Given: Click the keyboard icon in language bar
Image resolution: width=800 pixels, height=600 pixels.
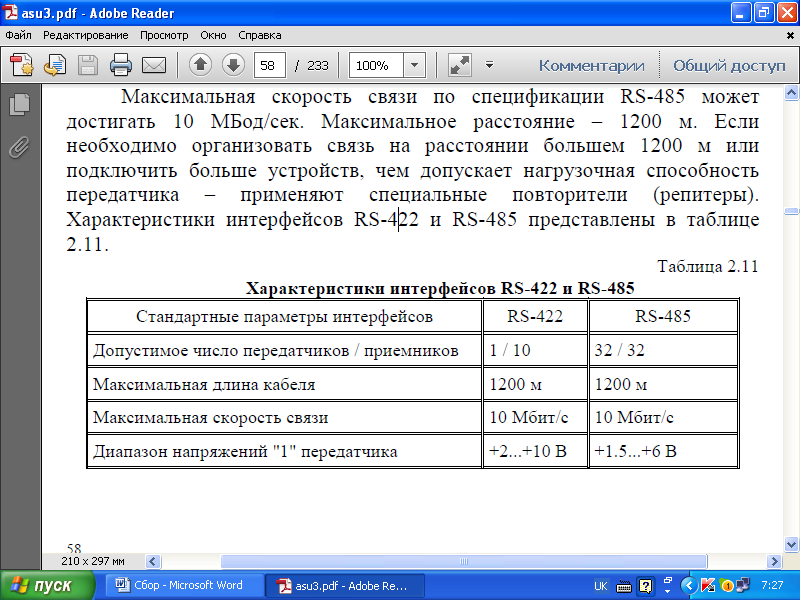Looking at the screenshot, I should coord(623,587).
